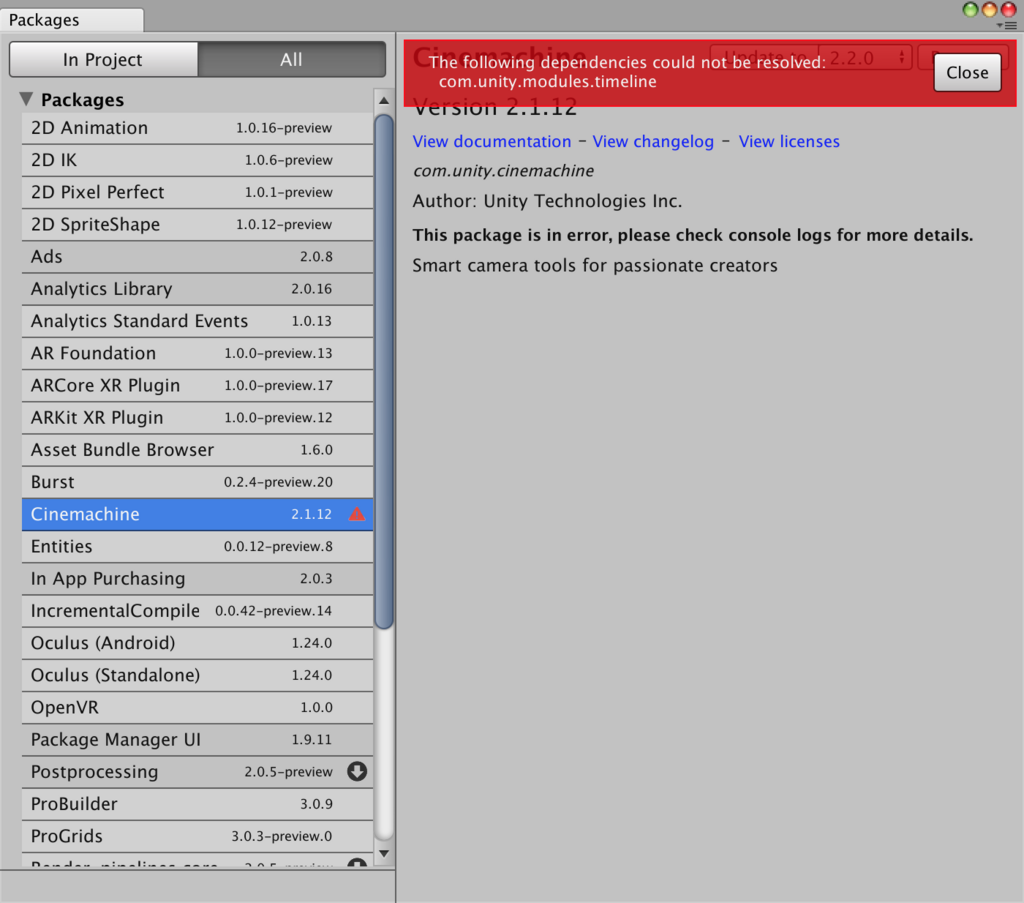Select the ARKit XR Plugin package

[197, 418]
